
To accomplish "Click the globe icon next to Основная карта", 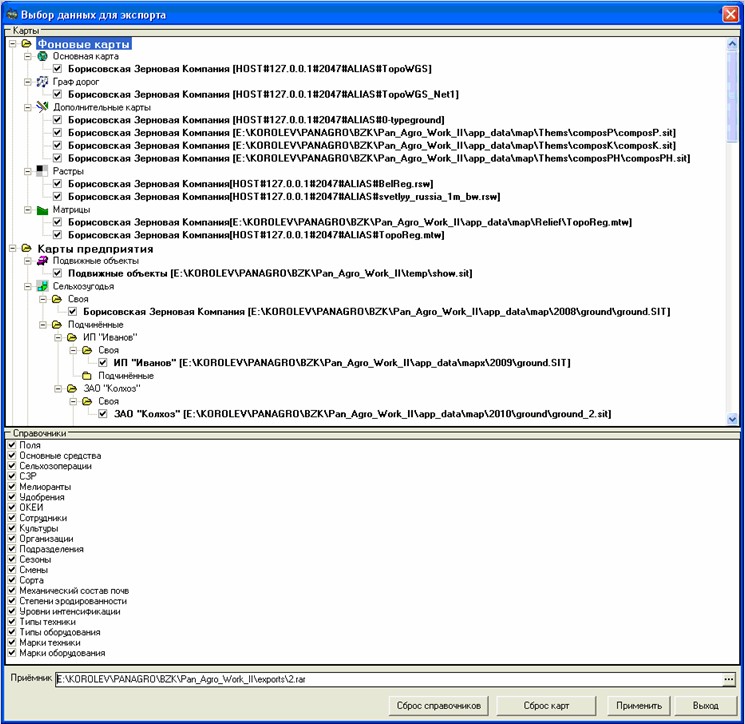I will click(42, 56).
